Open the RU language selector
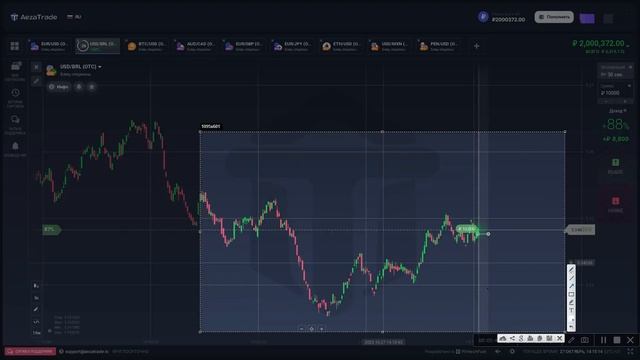Screen dimensions: 640x360 click(74, 17)
